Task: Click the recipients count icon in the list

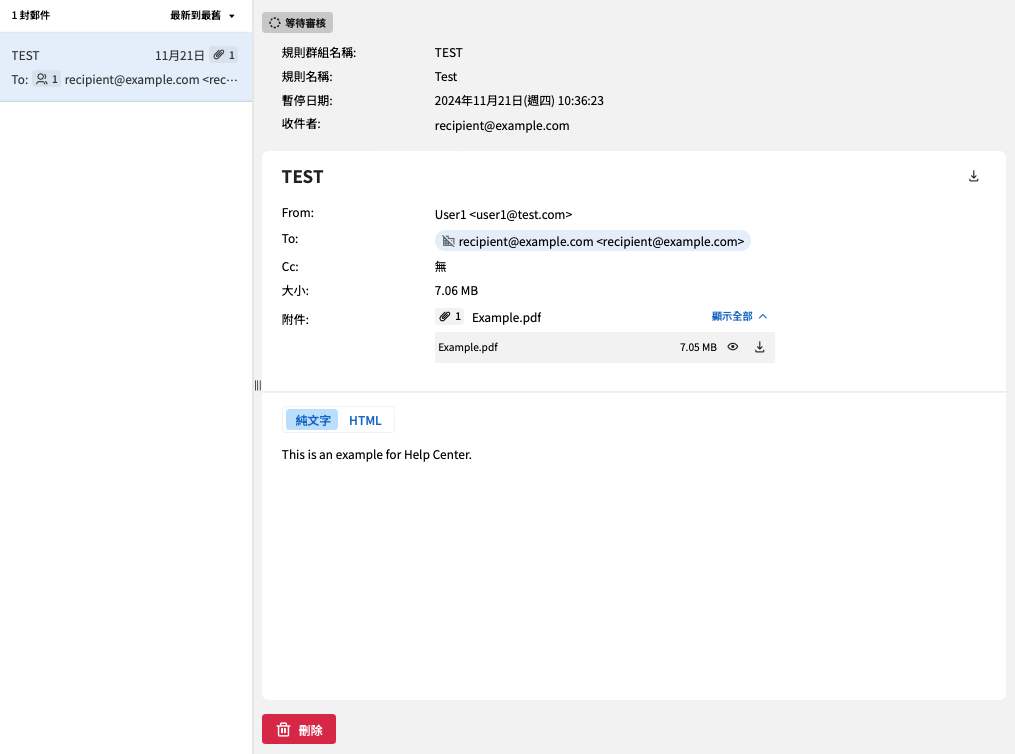Action: click(46, 79)
